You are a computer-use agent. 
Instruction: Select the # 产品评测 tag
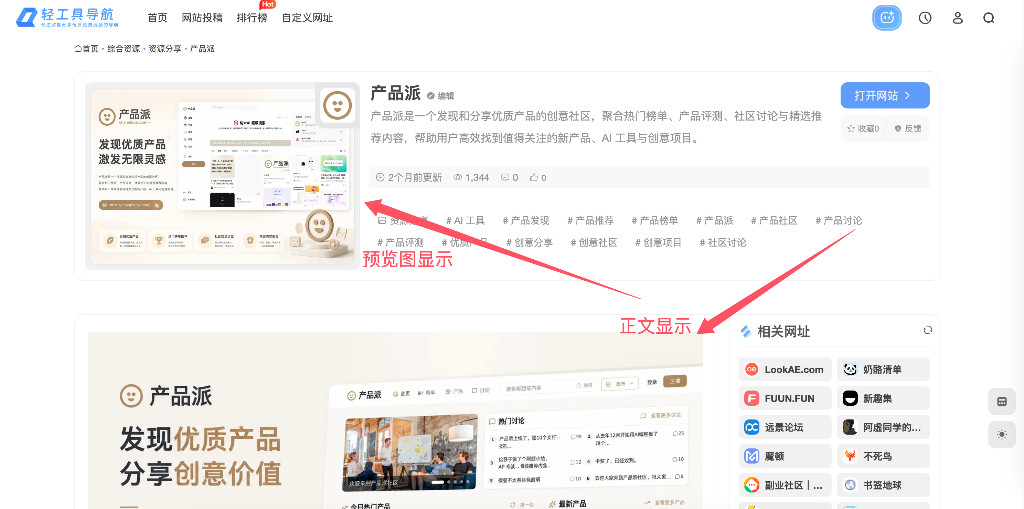pos(400,242)
